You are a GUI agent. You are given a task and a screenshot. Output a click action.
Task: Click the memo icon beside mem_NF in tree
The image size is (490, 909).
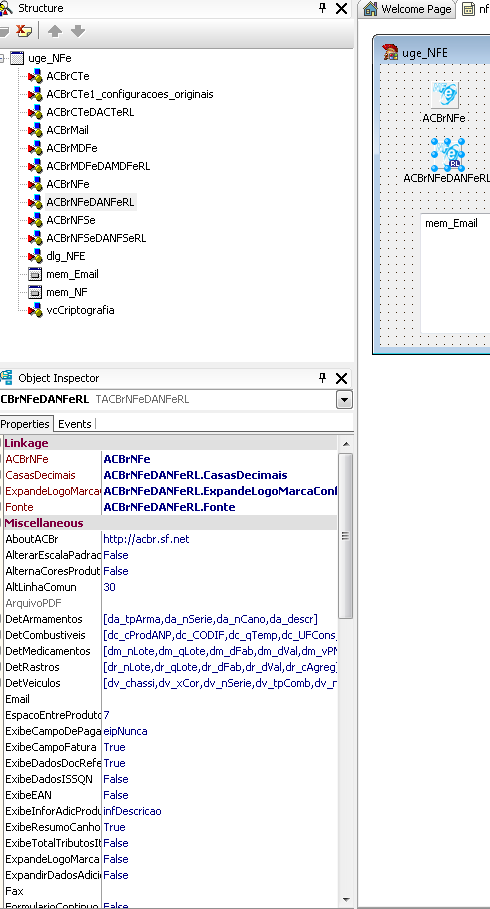click(x=35, y=292)
